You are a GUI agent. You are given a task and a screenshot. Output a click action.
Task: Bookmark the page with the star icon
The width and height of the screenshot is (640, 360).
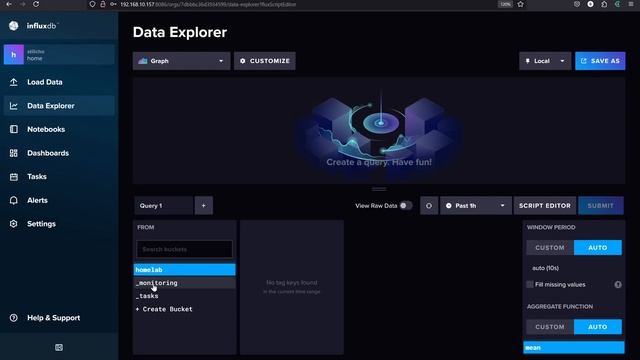520,4
